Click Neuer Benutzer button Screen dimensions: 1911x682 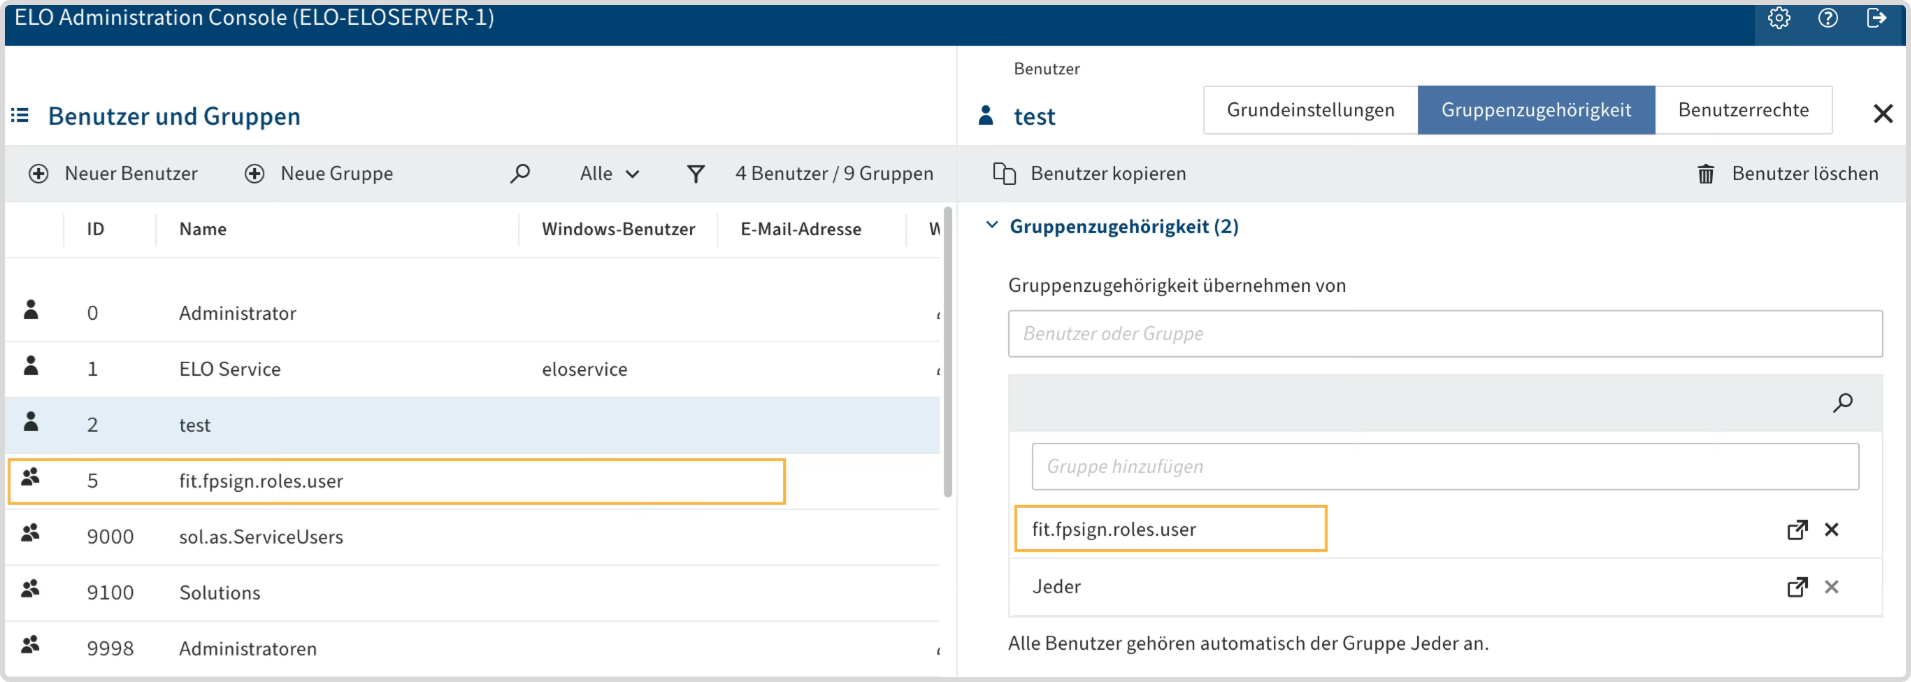coord(113,174)
